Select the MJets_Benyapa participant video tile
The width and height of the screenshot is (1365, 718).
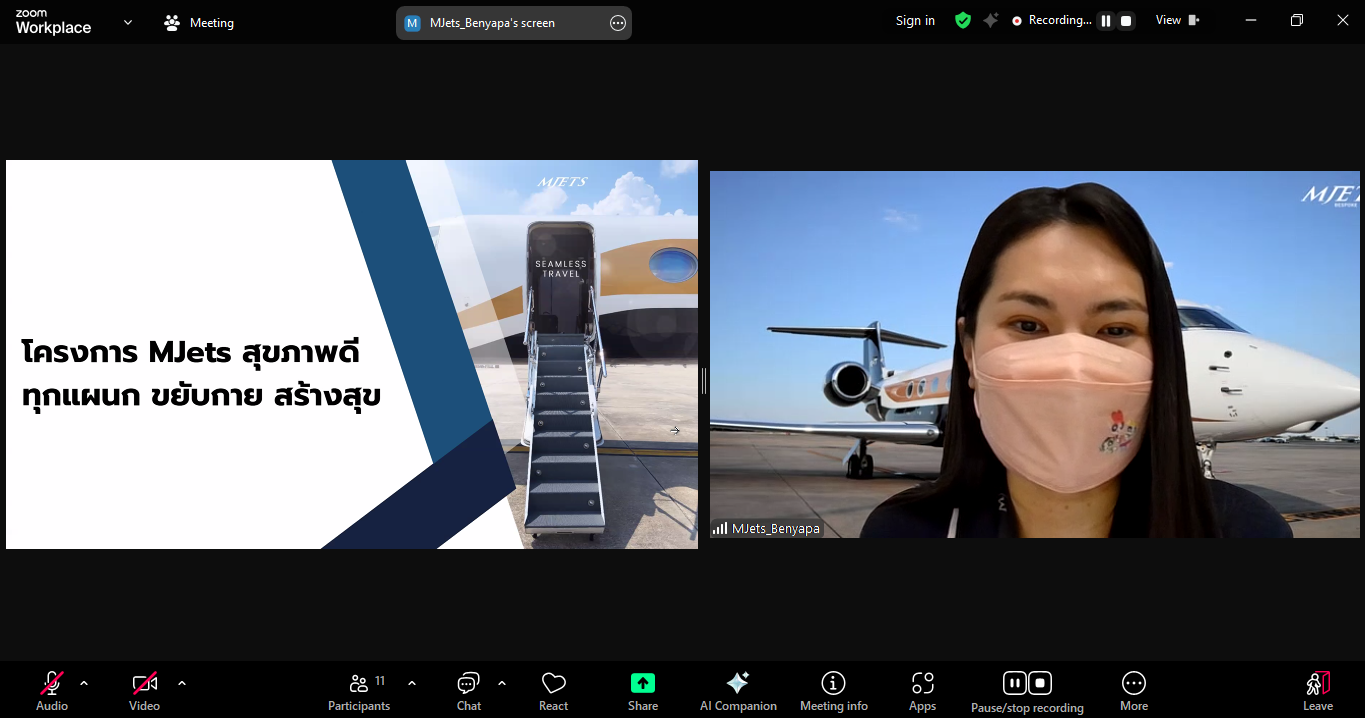[x=1035, y=355]
